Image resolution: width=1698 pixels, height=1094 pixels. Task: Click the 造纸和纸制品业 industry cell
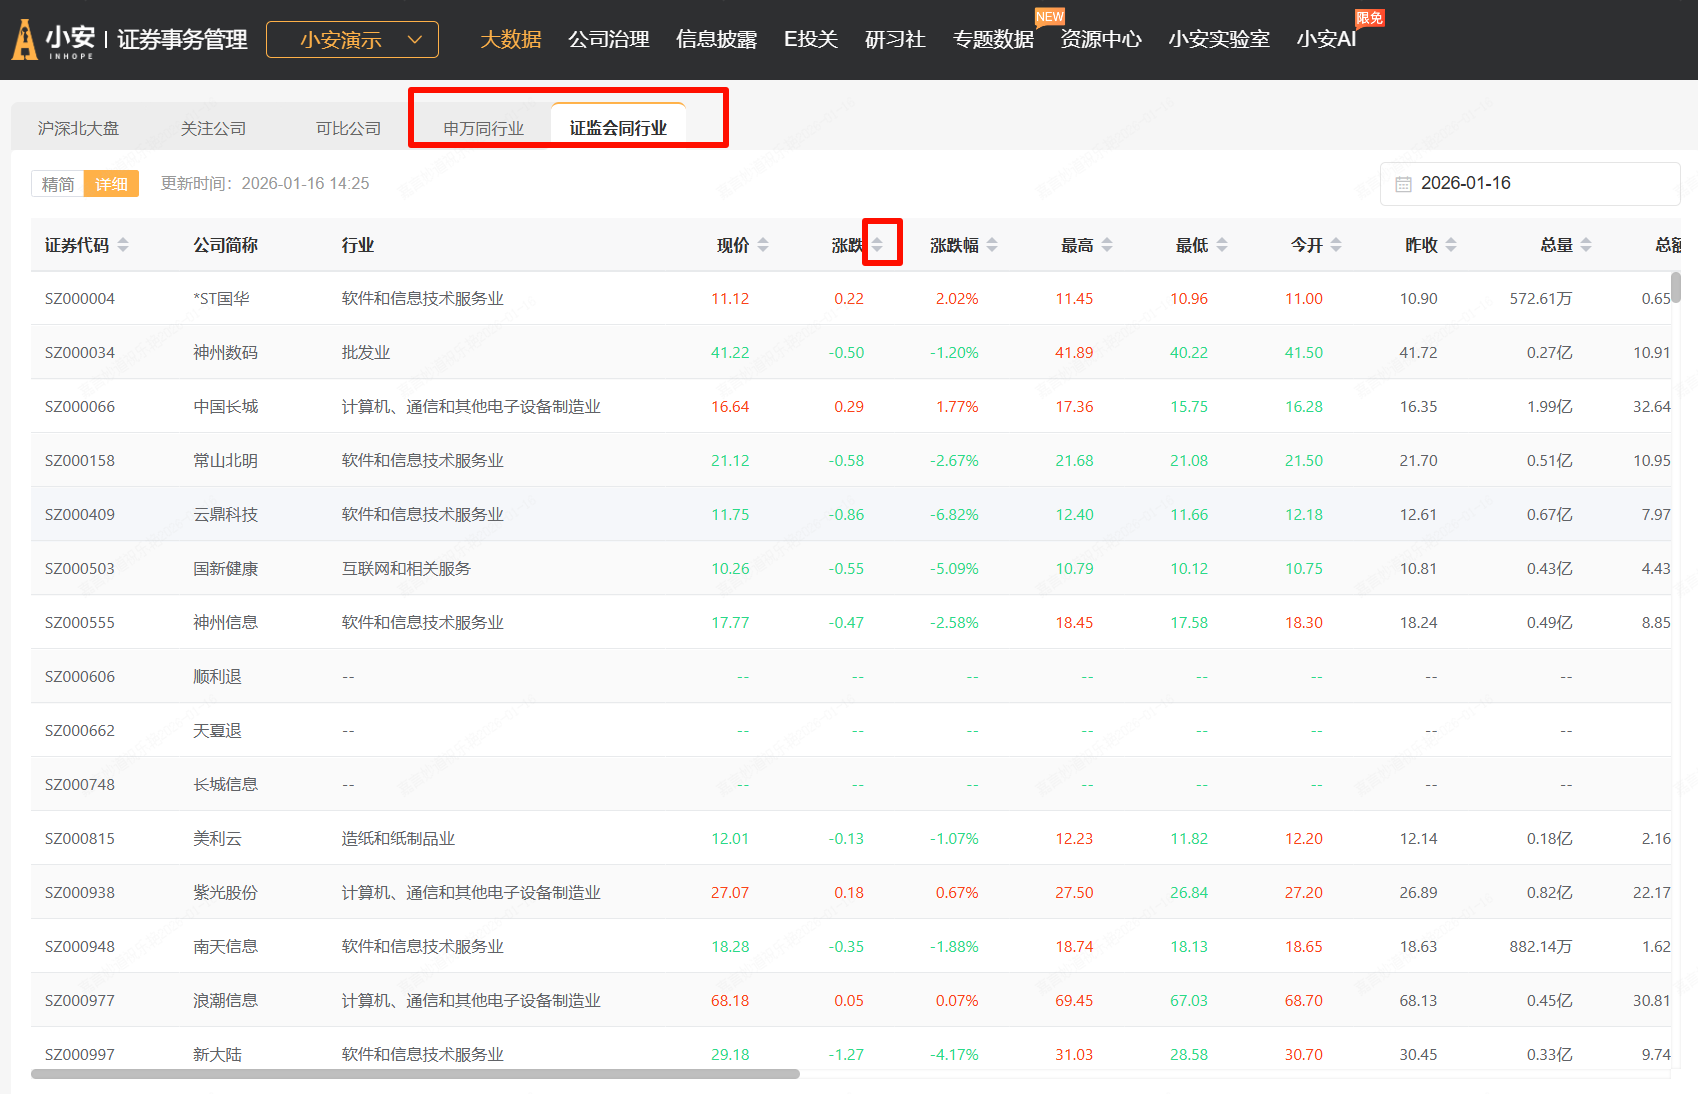click(398, 838)
